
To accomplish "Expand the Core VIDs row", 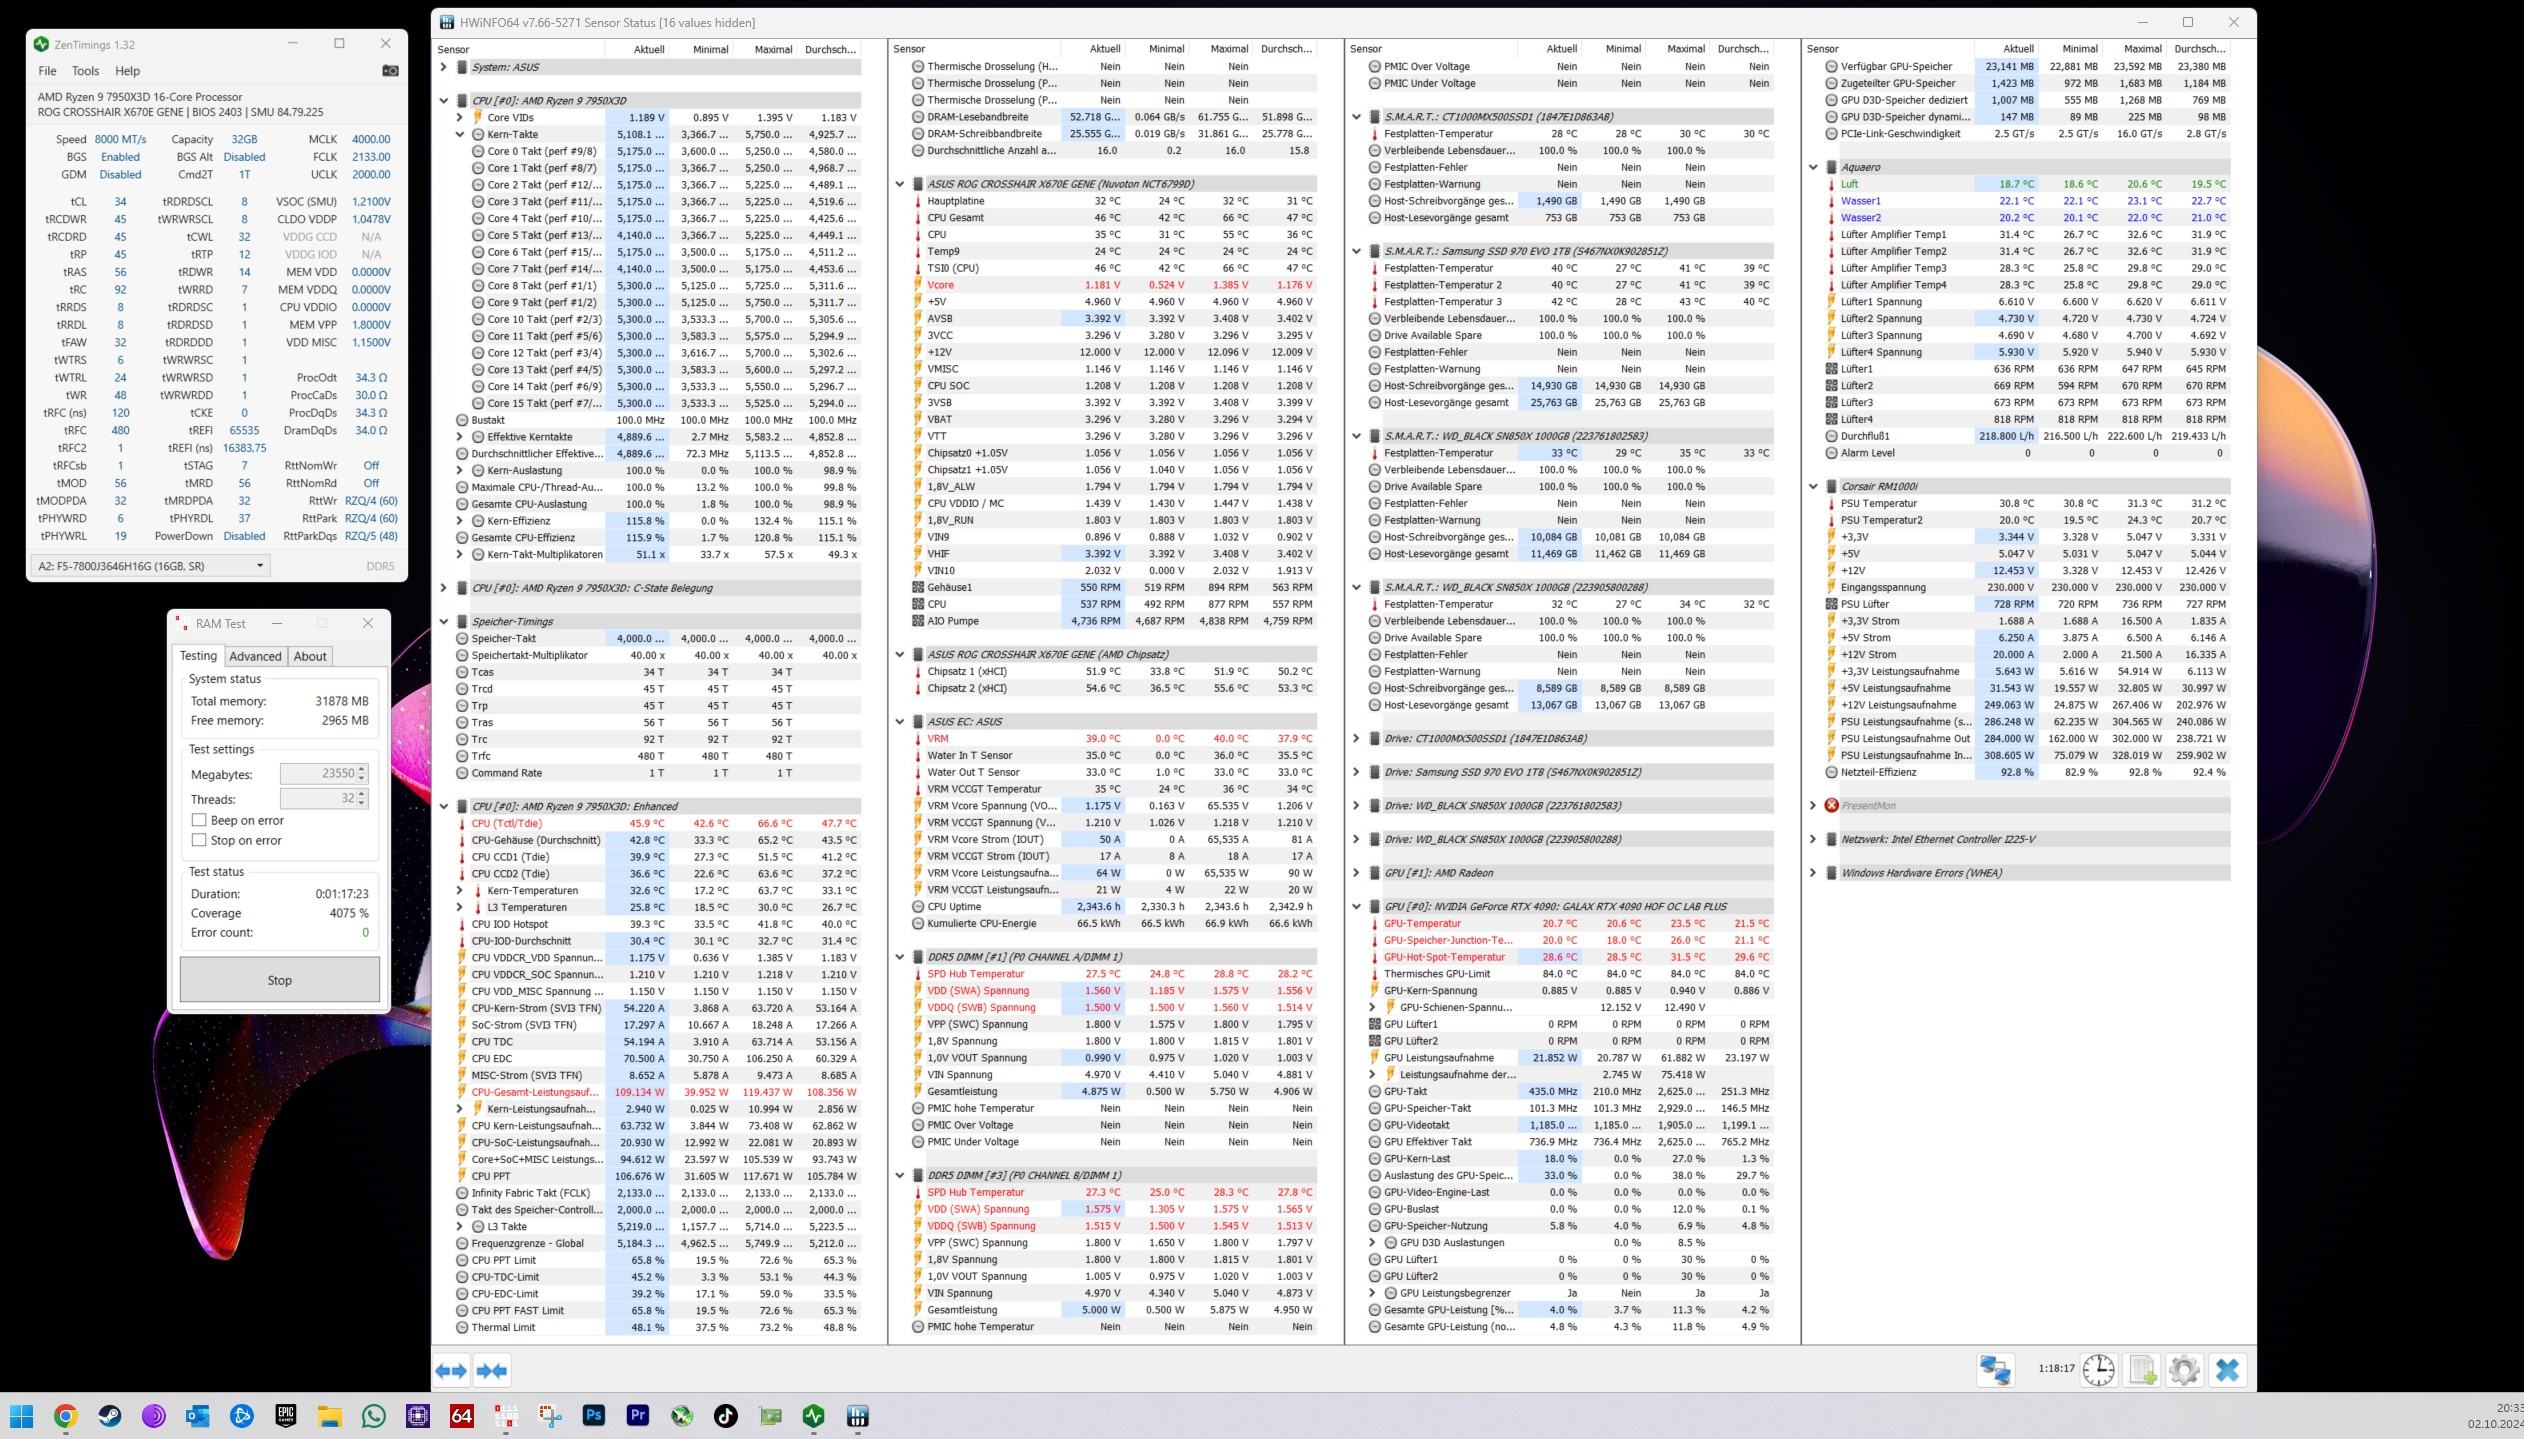I will pyautogui.click(x=460, y=118).
